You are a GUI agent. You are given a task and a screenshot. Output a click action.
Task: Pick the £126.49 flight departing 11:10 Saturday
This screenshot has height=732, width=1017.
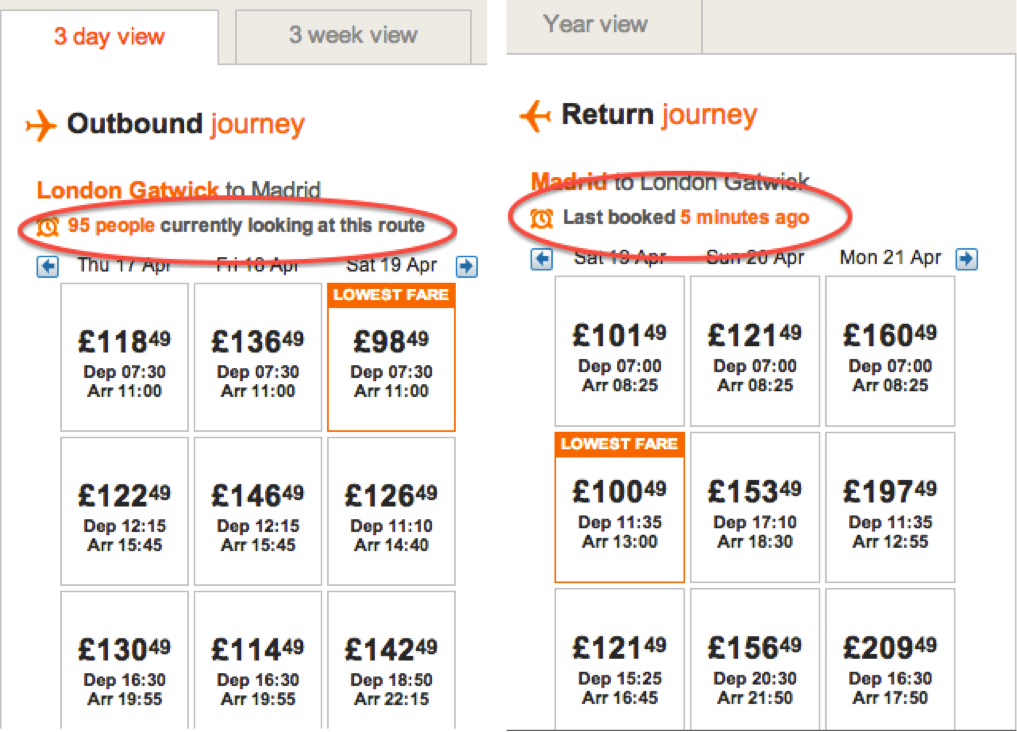391,510
